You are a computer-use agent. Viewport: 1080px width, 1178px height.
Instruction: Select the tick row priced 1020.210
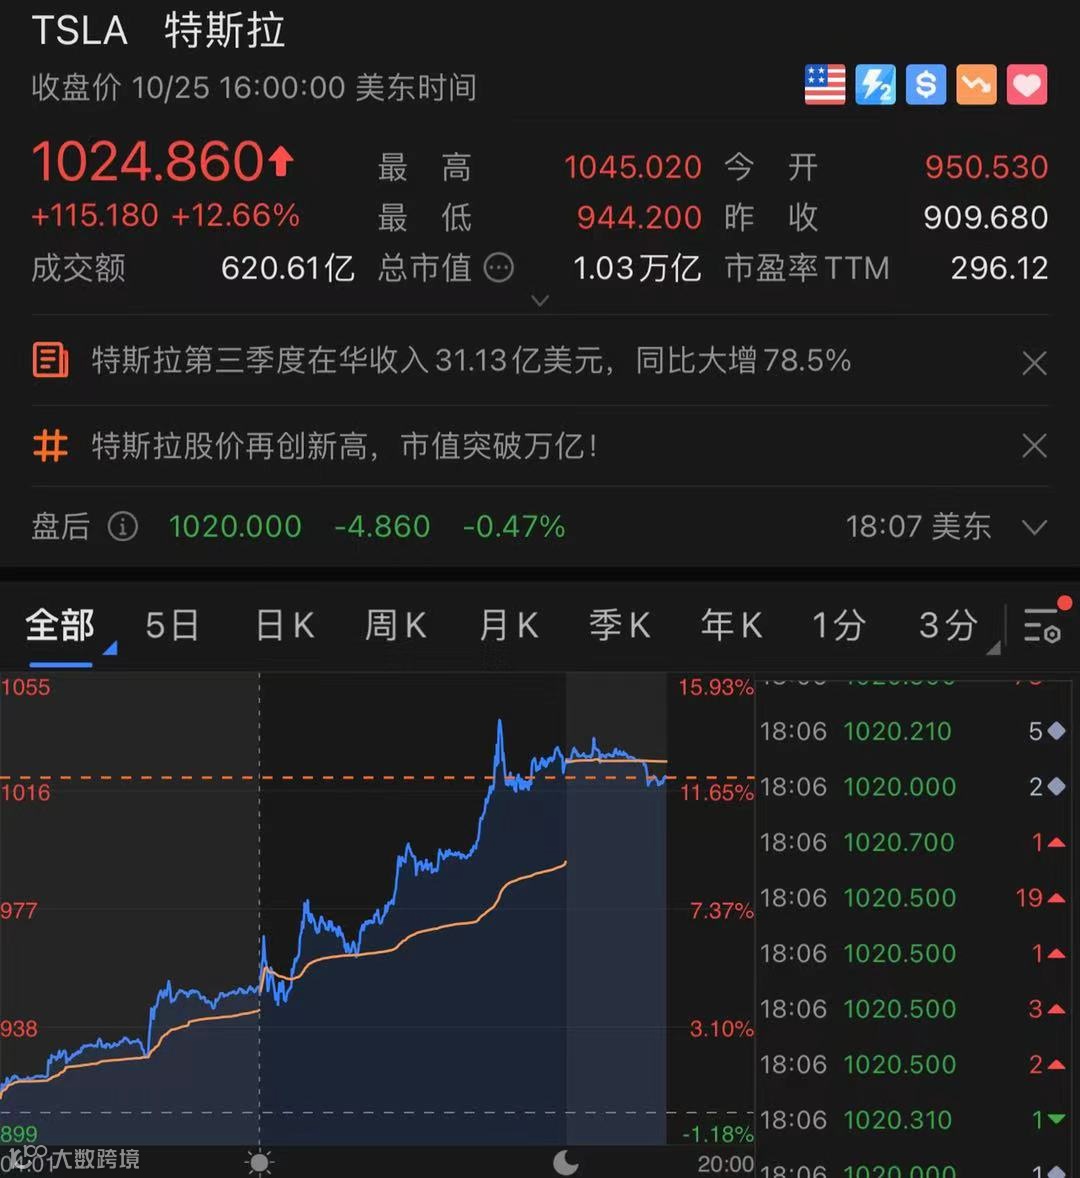pyautogui.click(x=913, y=731)
